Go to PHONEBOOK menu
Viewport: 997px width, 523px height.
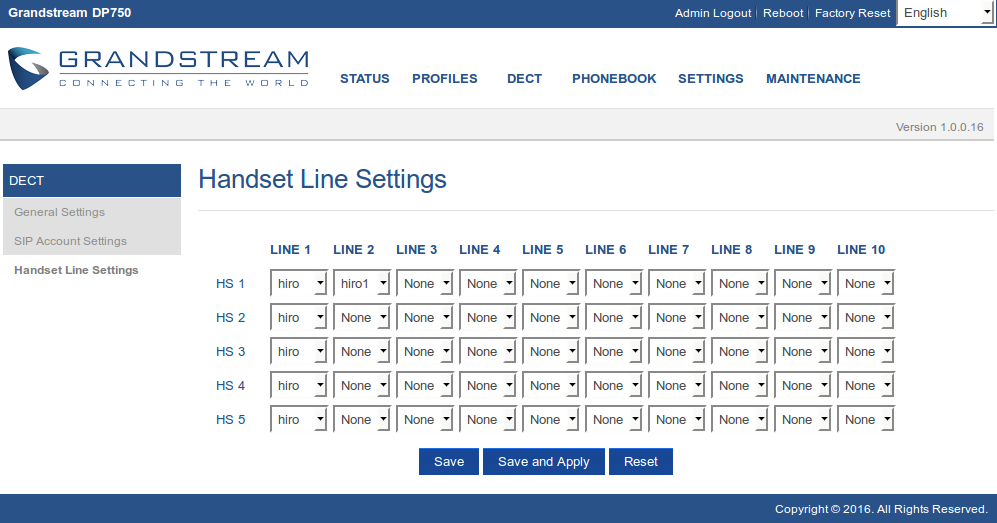614,79
